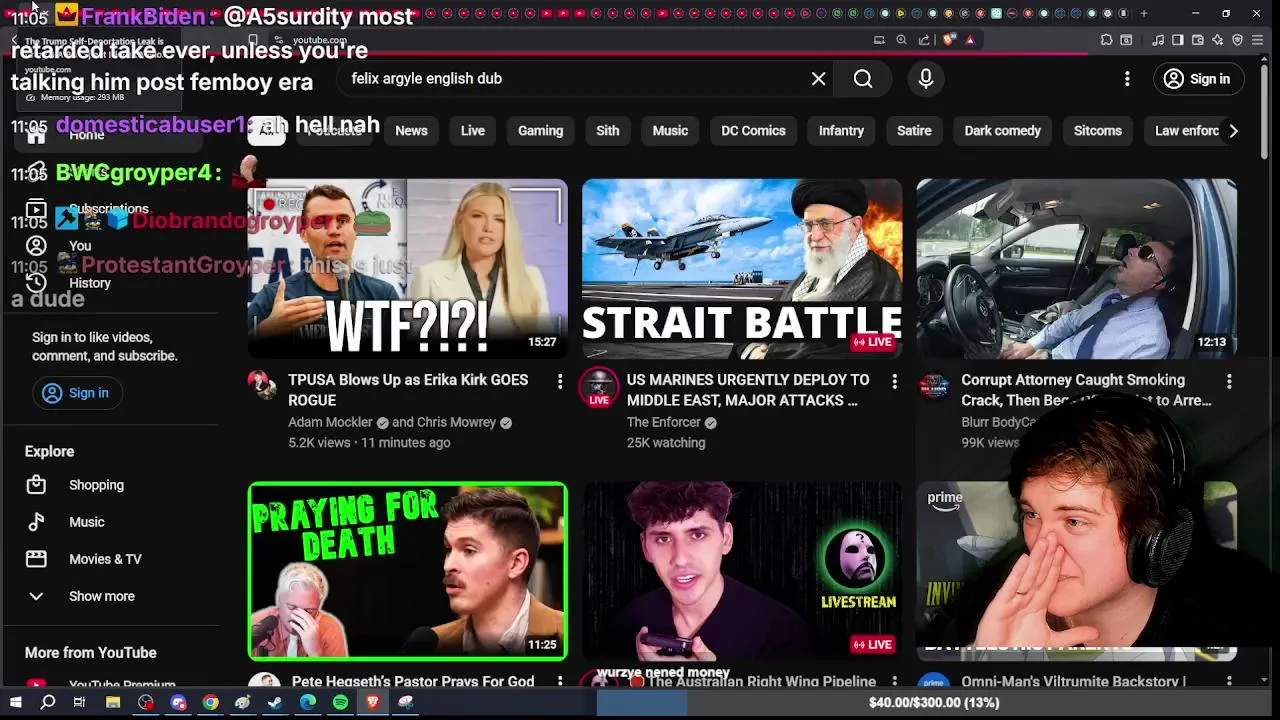The height and width of the screenshot is (720, 1280).
Task: Open File Explorer from the taskbar
Action: tap(113, 703)
